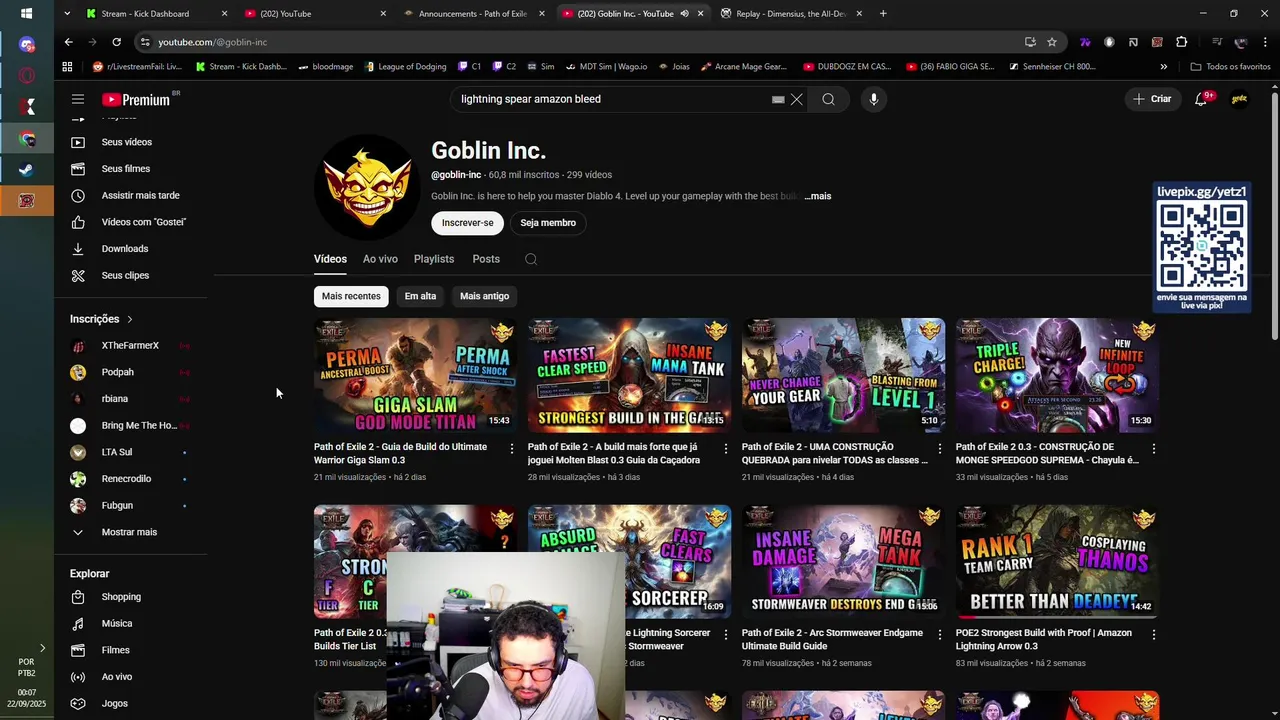Screen dimensions: 1280x720
Task: Open options for Giga Slam video
Action: [x=512, y=448]
